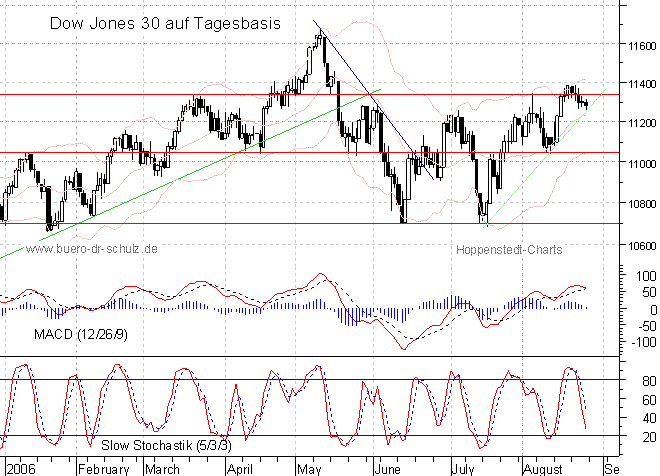
Task: Click the MACD (12/26/9) indicator label
Action: click(x=81, y=335)
